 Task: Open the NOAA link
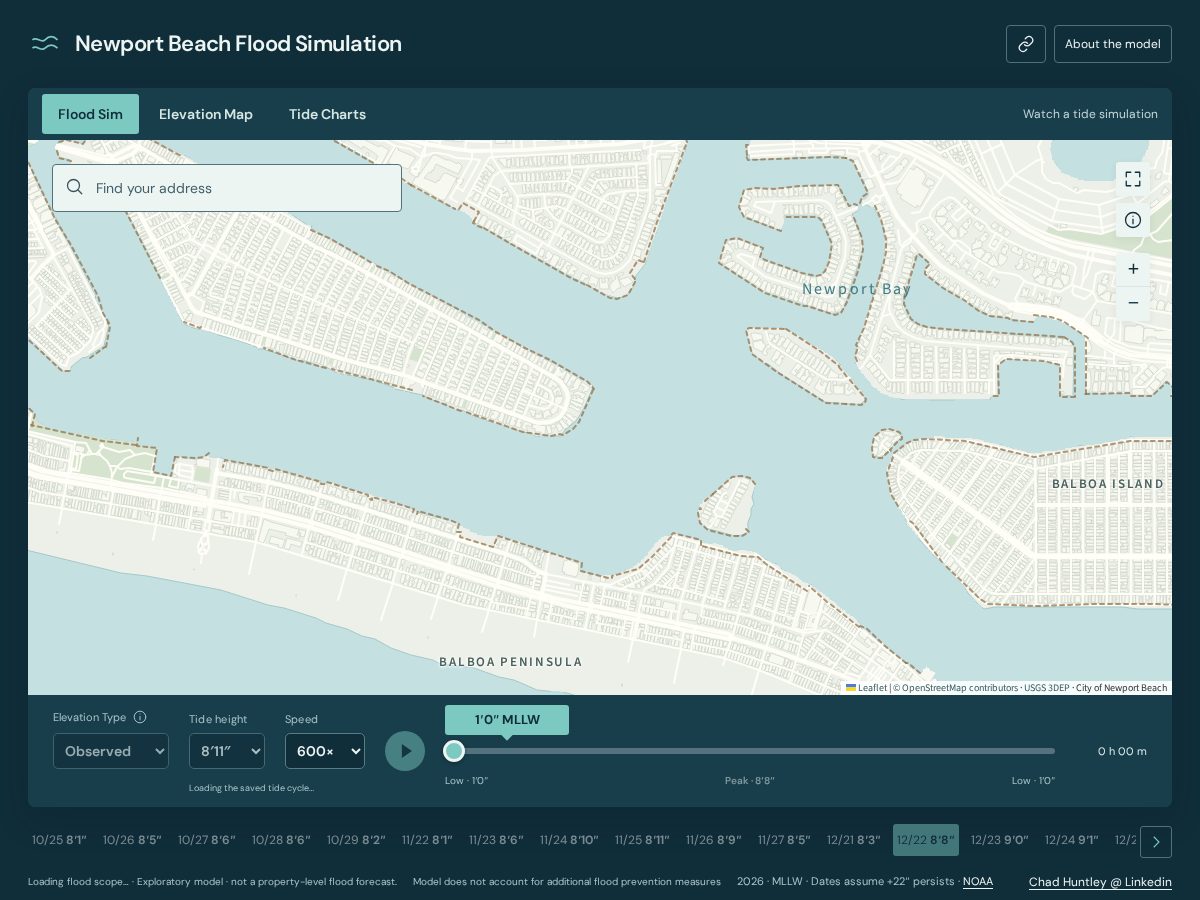(978, 882)
